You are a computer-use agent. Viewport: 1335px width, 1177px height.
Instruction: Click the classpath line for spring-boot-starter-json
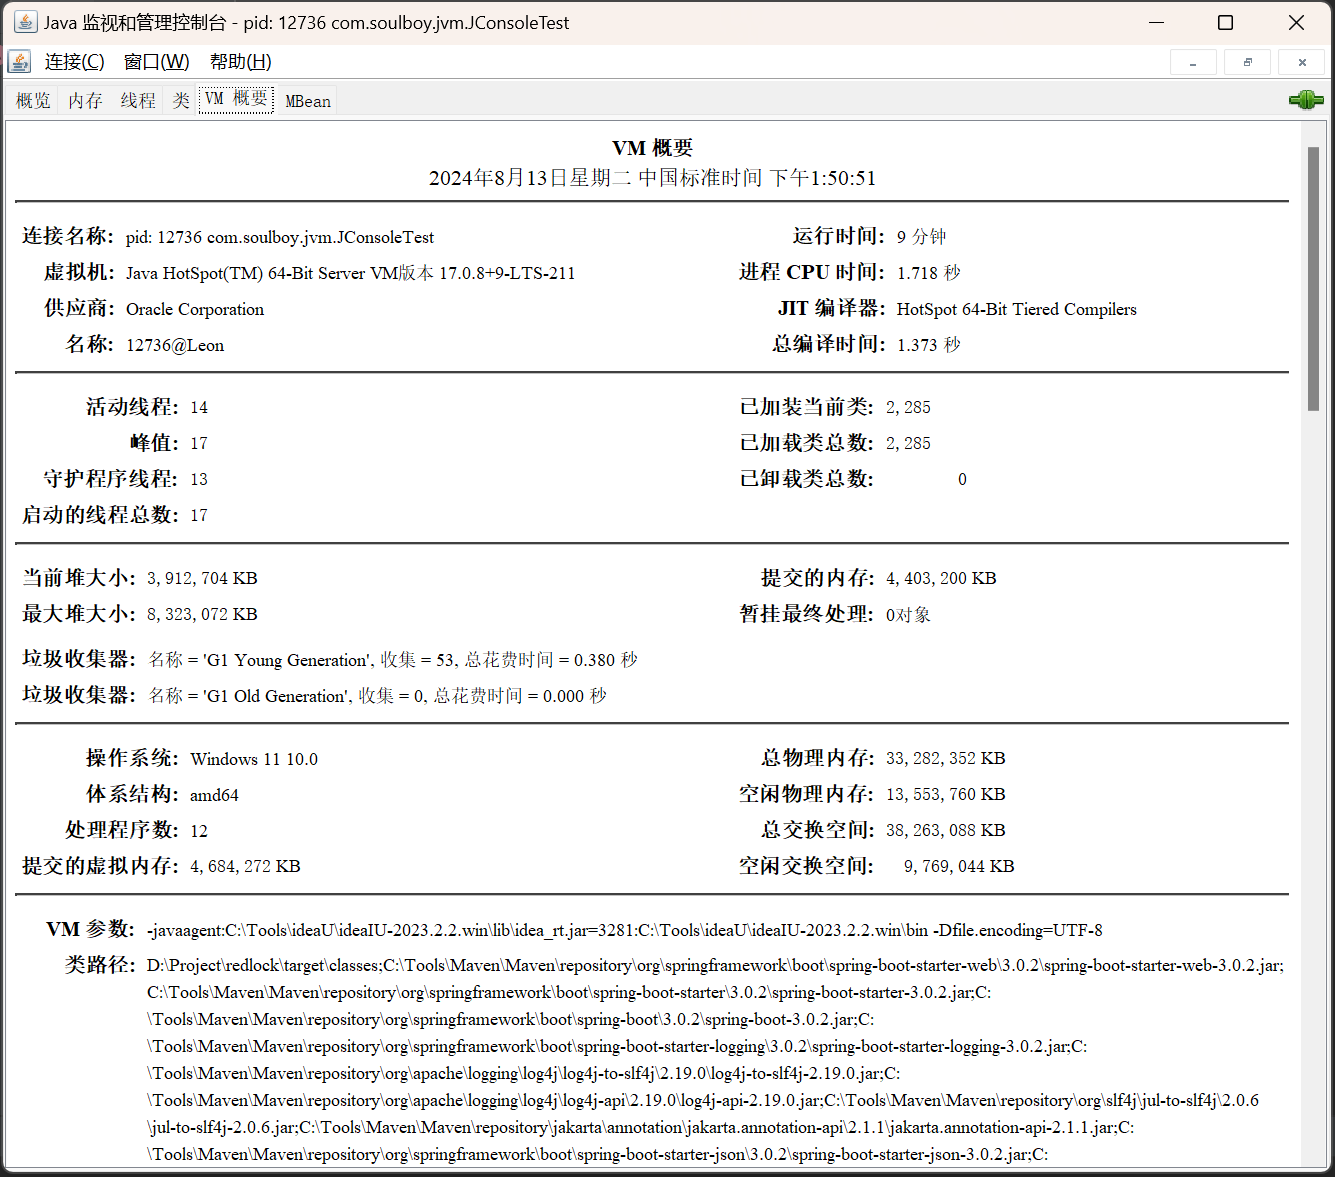coord(597,1155)
